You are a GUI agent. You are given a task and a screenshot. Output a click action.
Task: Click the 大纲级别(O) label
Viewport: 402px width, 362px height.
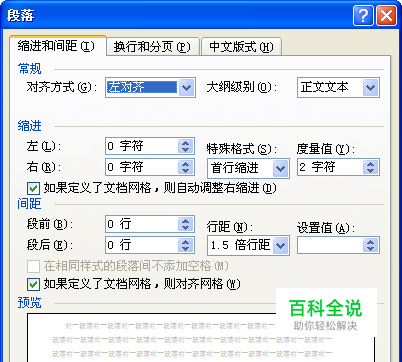coord(242,87)
